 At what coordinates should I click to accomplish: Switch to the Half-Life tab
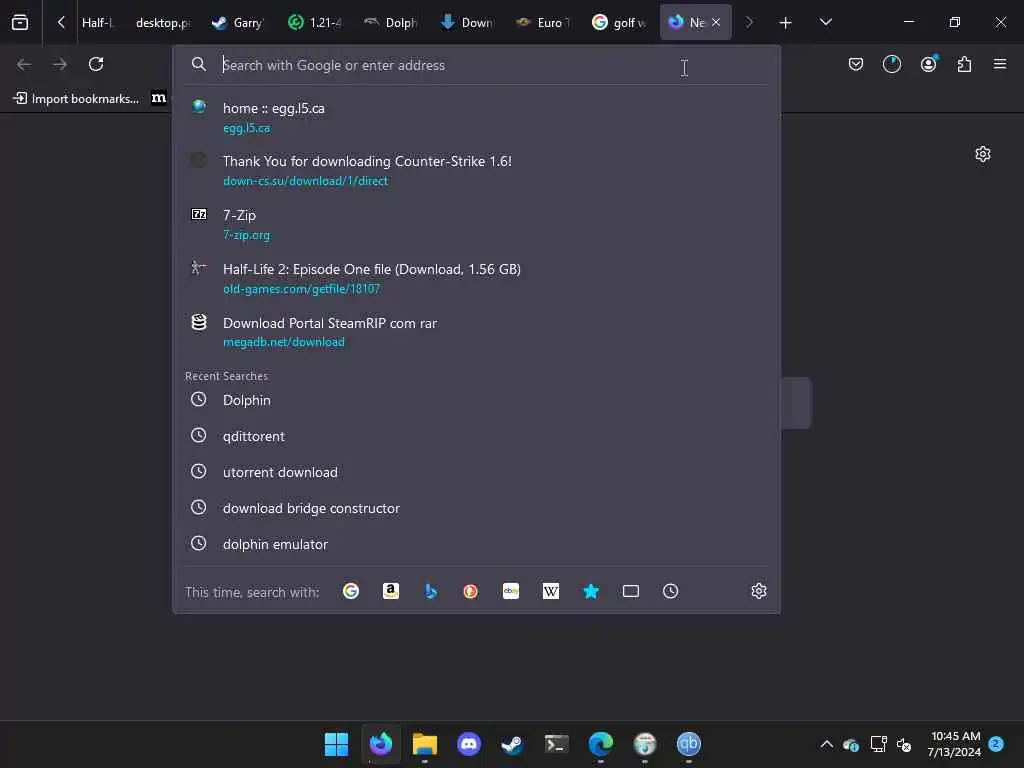[x=97, y=22]
